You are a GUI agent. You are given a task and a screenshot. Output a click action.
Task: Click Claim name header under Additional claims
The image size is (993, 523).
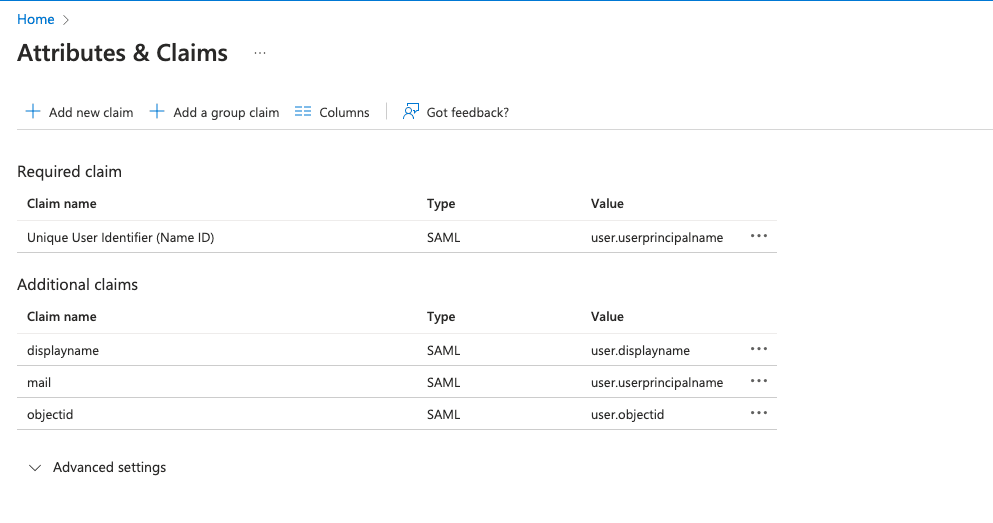point(62,316)
